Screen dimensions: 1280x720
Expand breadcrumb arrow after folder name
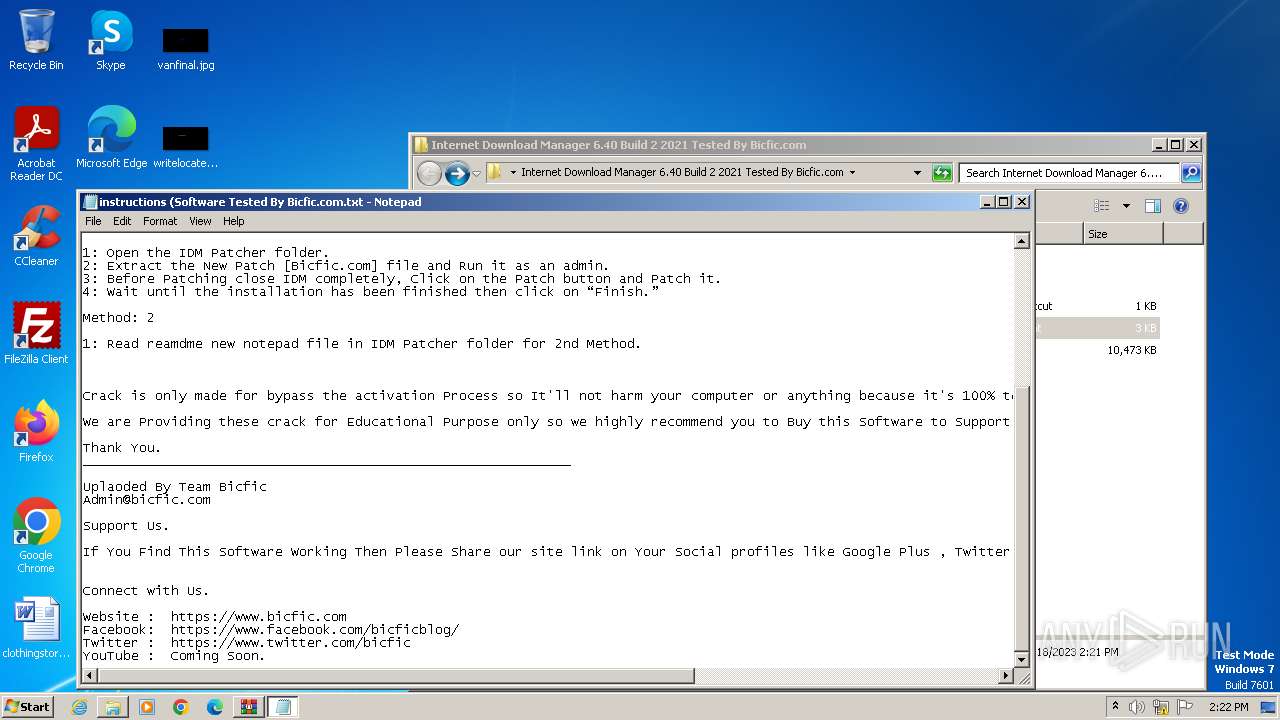[852, 173]
